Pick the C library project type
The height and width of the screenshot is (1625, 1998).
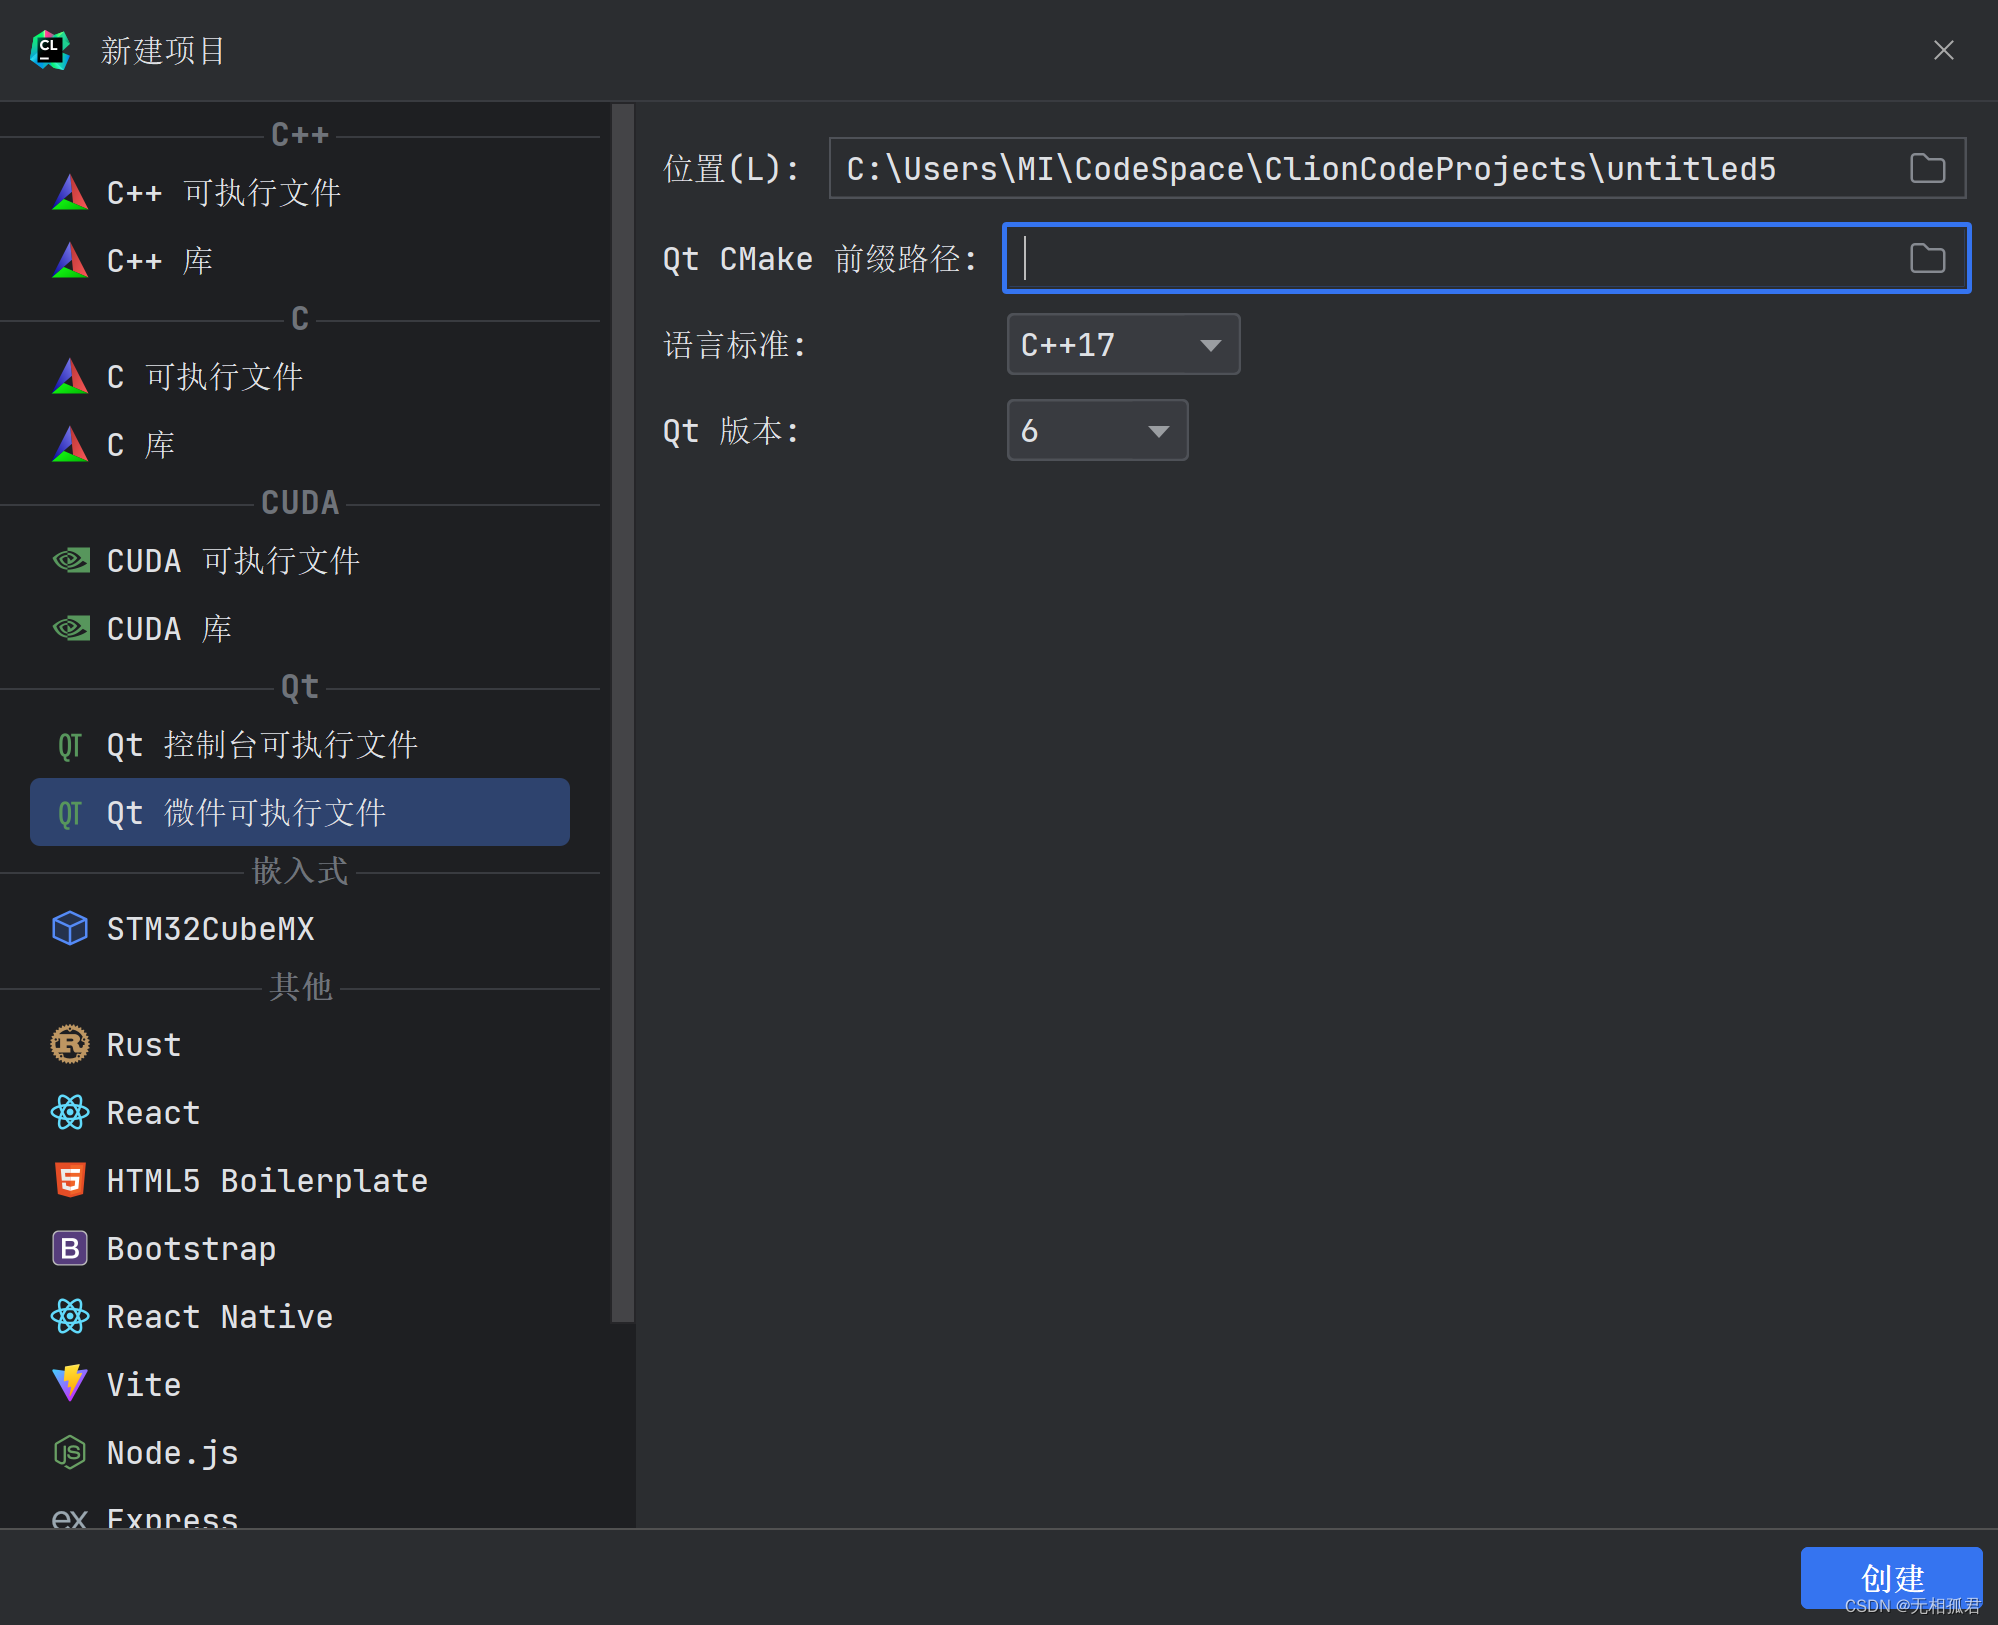click(x=140, y=444)
